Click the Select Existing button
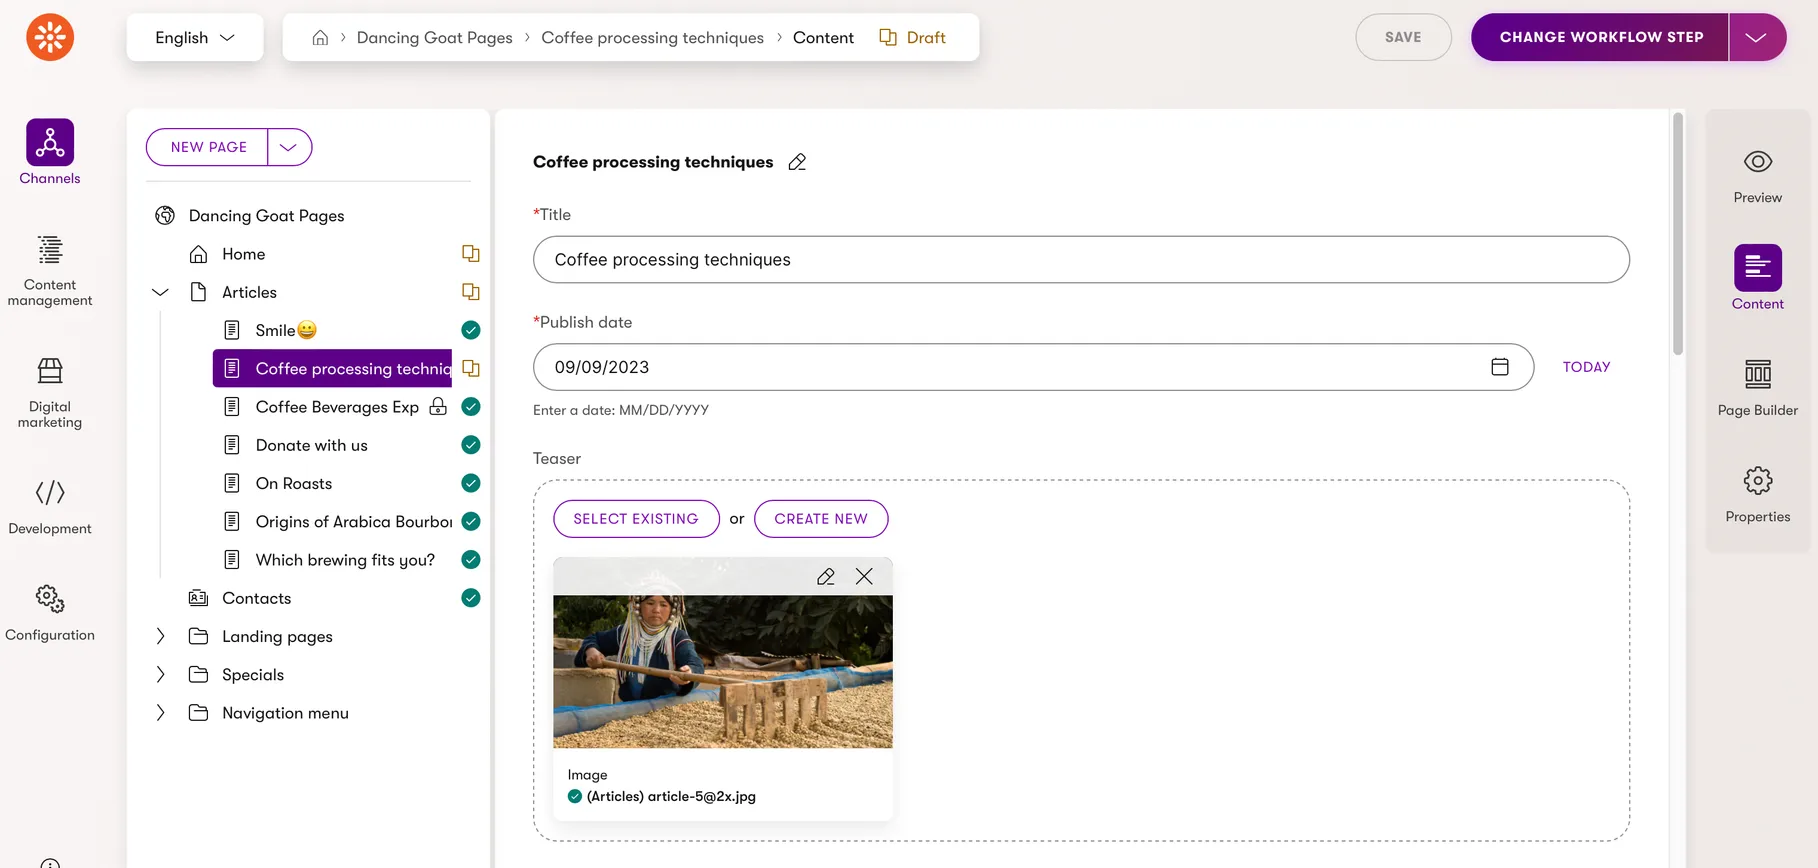This screenshot has width=1818, height=868. coord(636,519)
